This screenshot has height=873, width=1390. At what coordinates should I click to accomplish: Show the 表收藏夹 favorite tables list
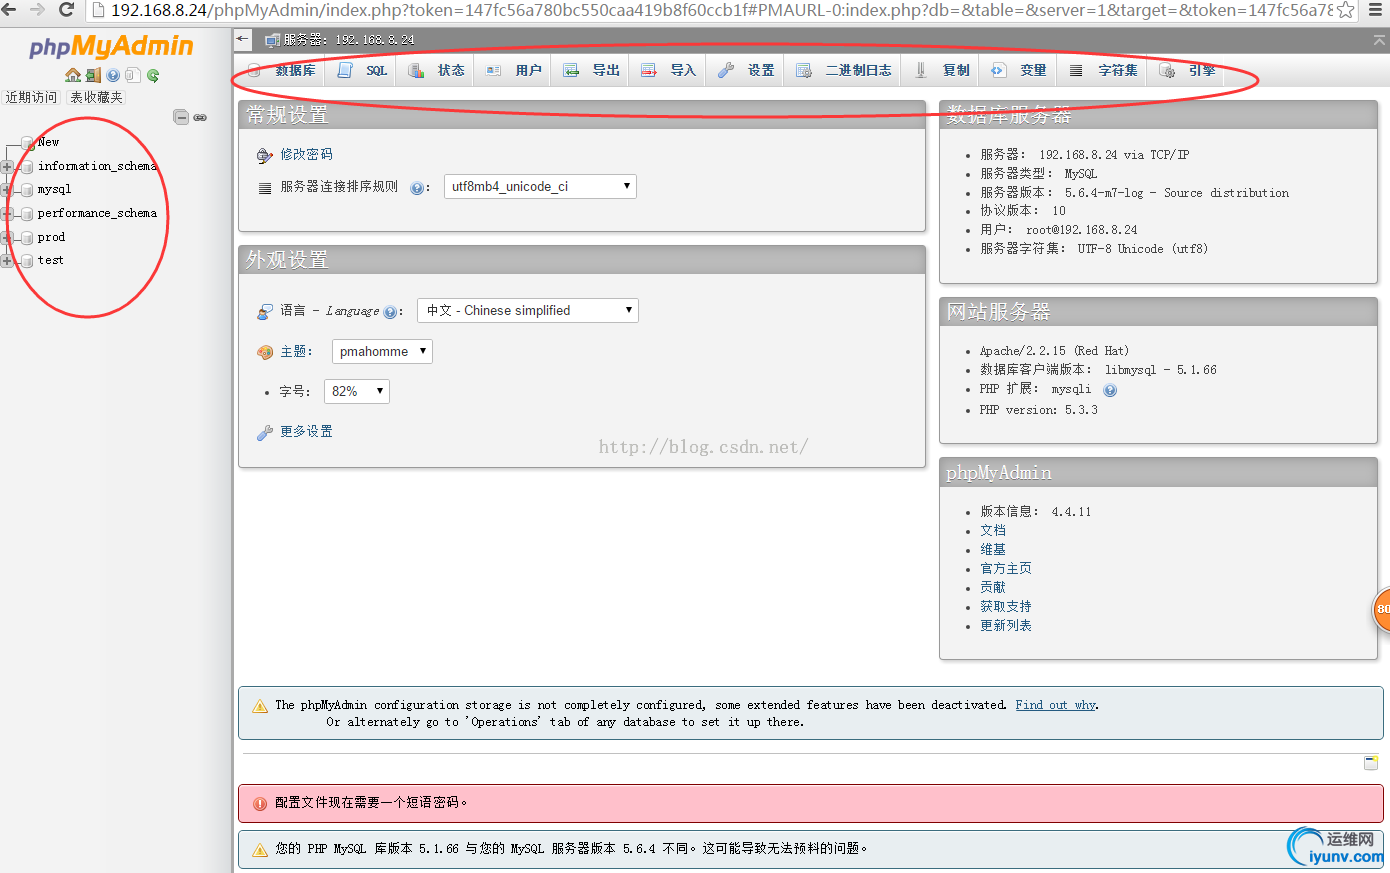(x=96, y=98)
